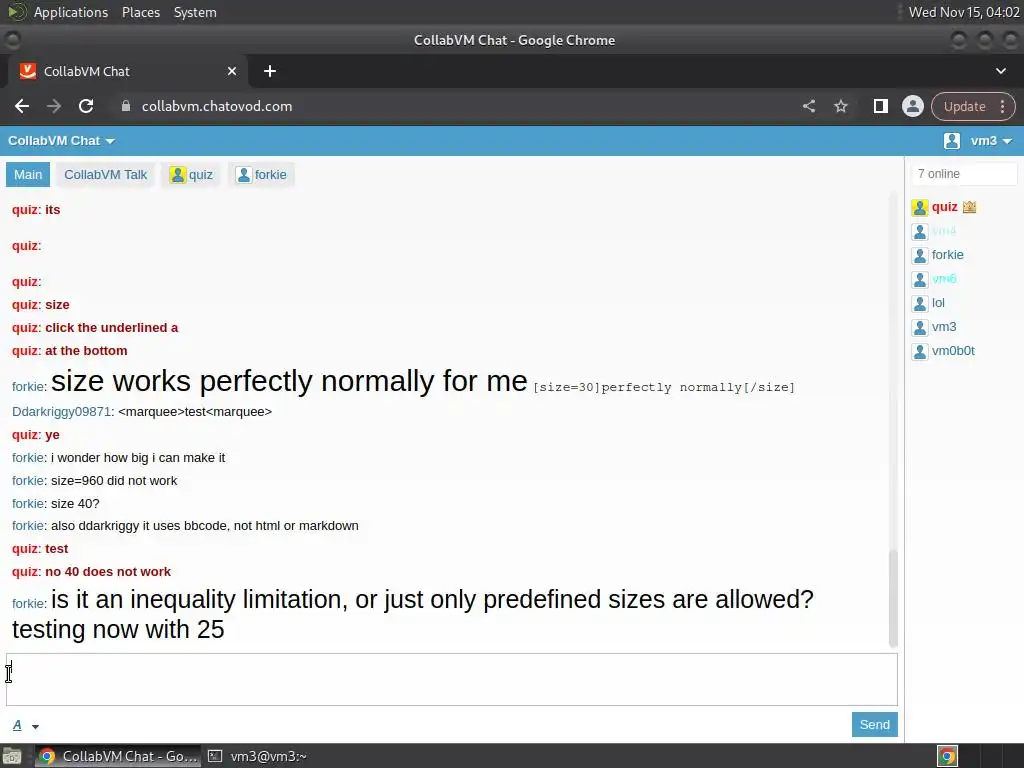Open the CollabVM Chat dropdown menu
The width and height of the screenshot is (1024, 768).
click(x=61, y=141)
